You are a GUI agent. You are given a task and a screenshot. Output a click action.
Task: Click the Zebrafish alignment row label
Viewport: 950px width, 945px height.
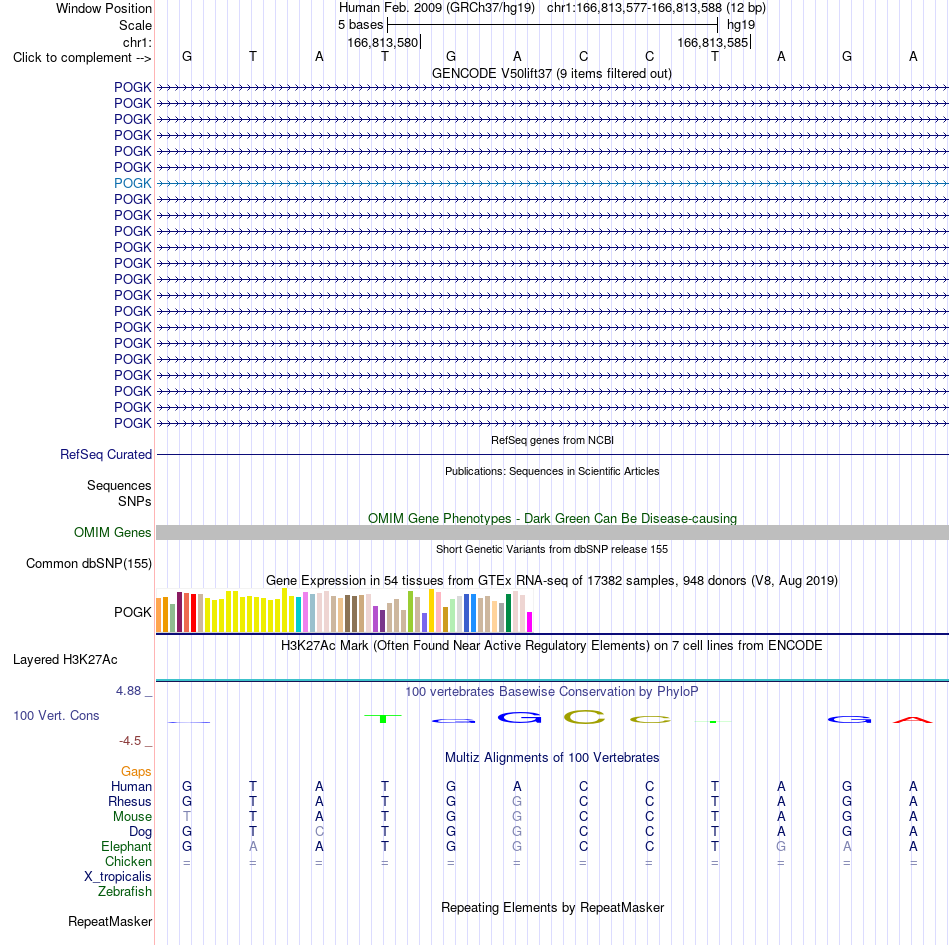click(125, 892)
